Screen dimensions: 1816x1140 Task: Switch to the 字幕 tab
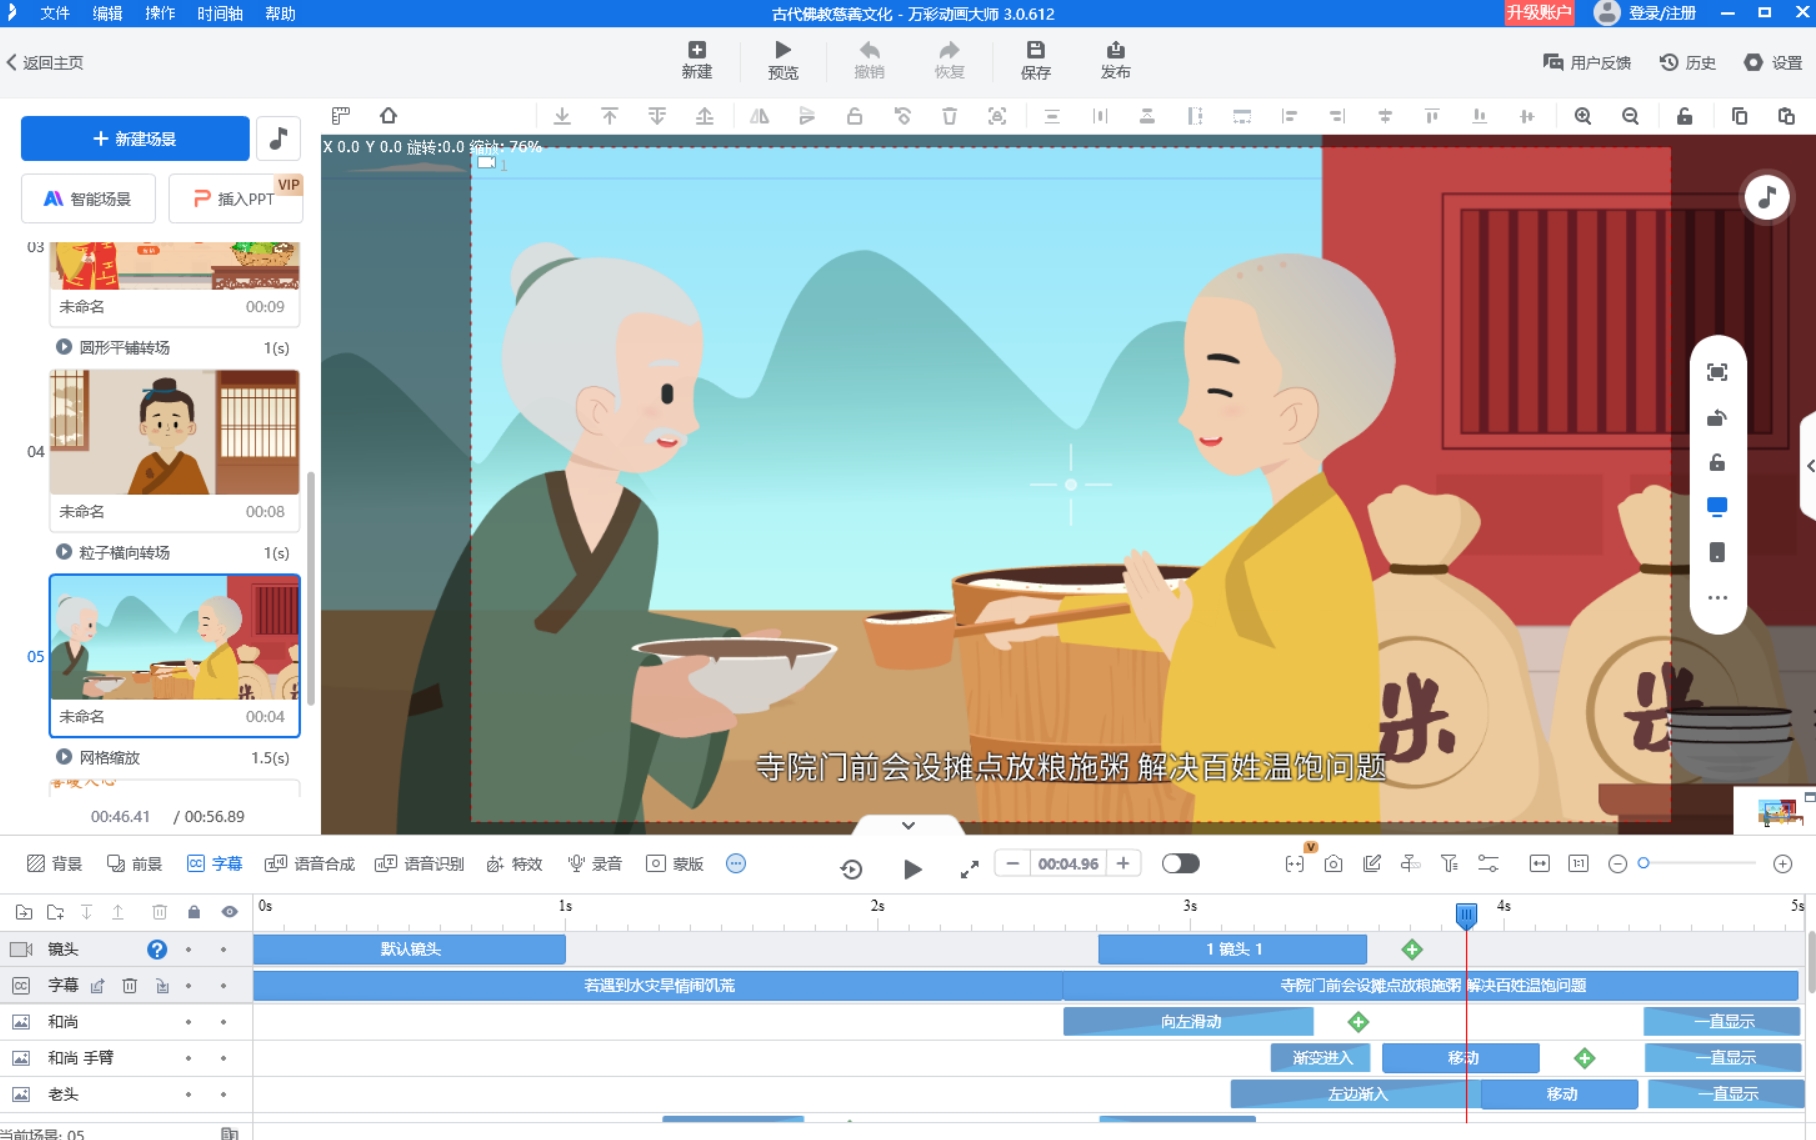click(214, 864)
